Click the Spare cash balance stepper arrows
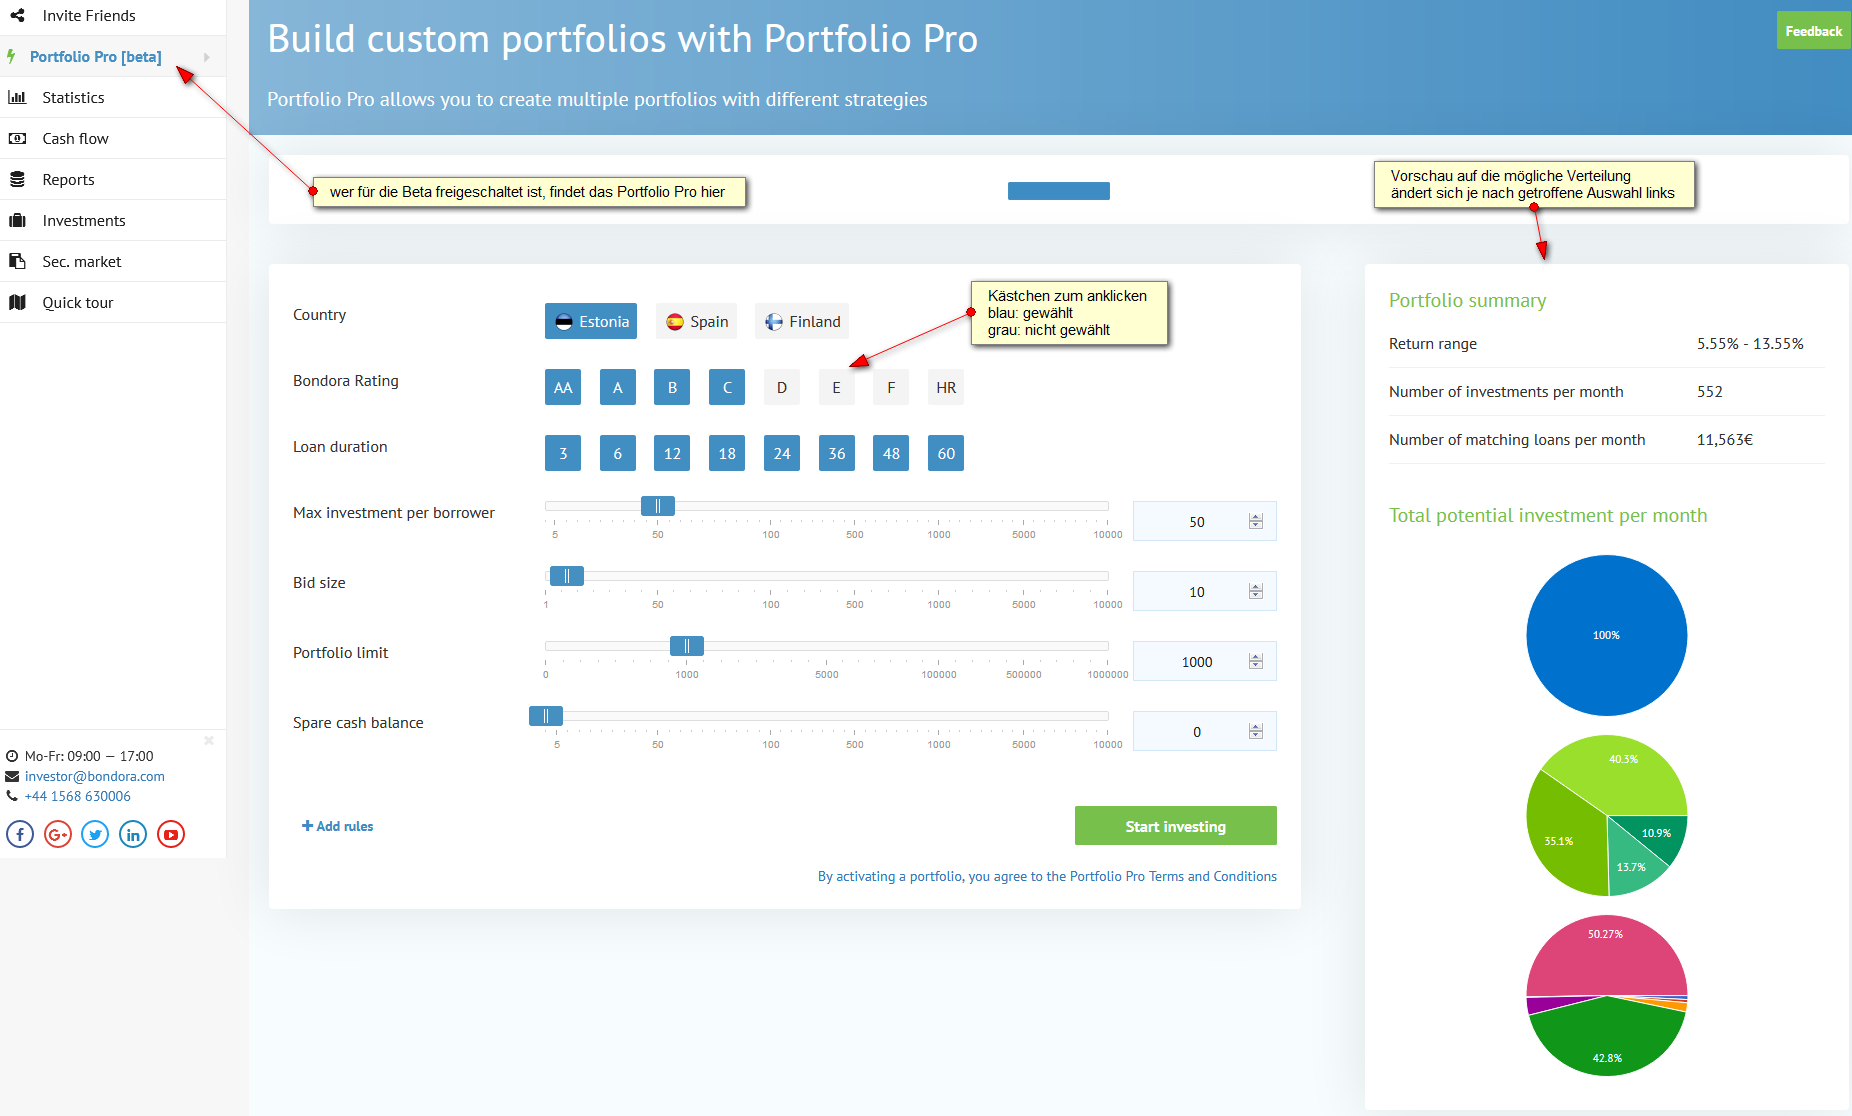Viewport: 1852px width, 1116px height. [x=1256, y=731]
